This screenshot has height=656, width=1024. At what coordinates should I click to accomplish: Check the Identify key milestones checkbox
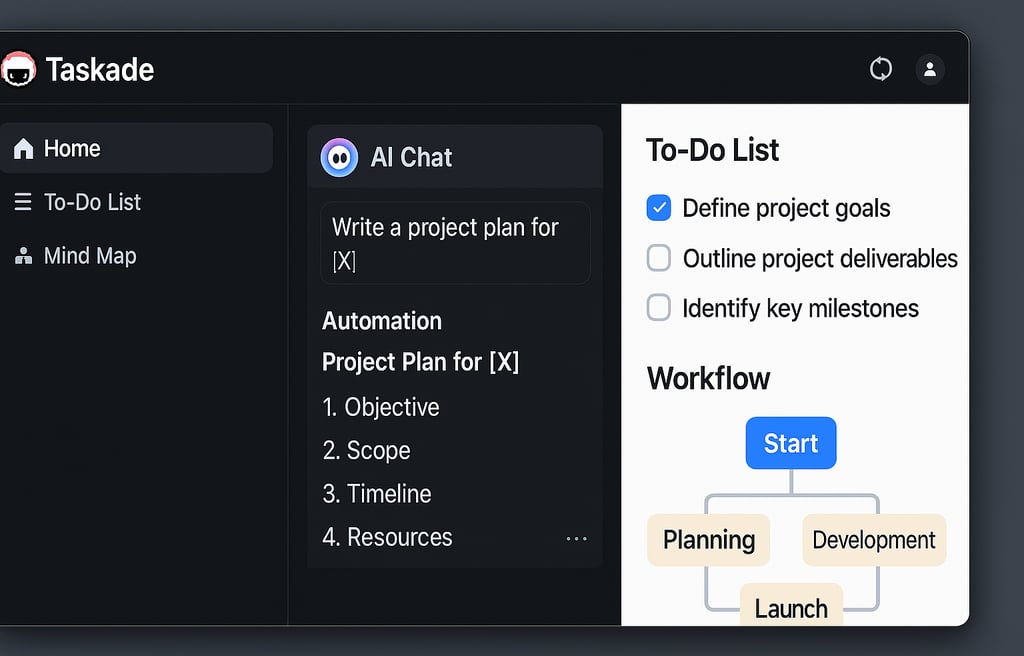[658, 307]
